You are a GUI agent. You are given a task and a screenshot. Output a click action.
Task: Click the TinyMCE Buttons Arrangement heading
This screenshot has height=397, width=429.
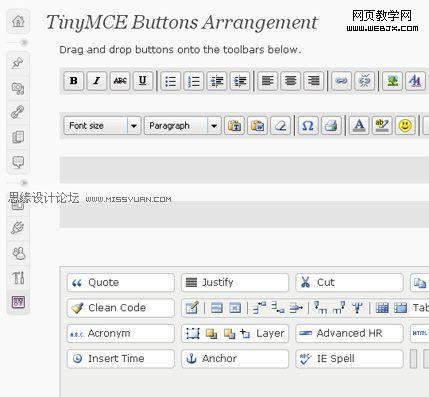pyautogui.click(x=182, y=22)
